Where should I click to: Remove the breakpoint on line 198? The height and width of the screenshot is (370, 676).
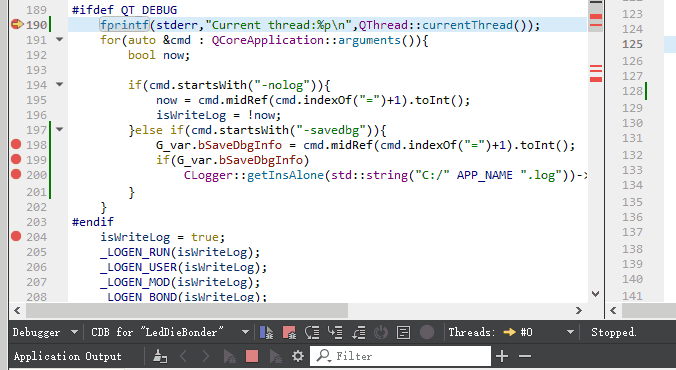(x=16, y=144)
